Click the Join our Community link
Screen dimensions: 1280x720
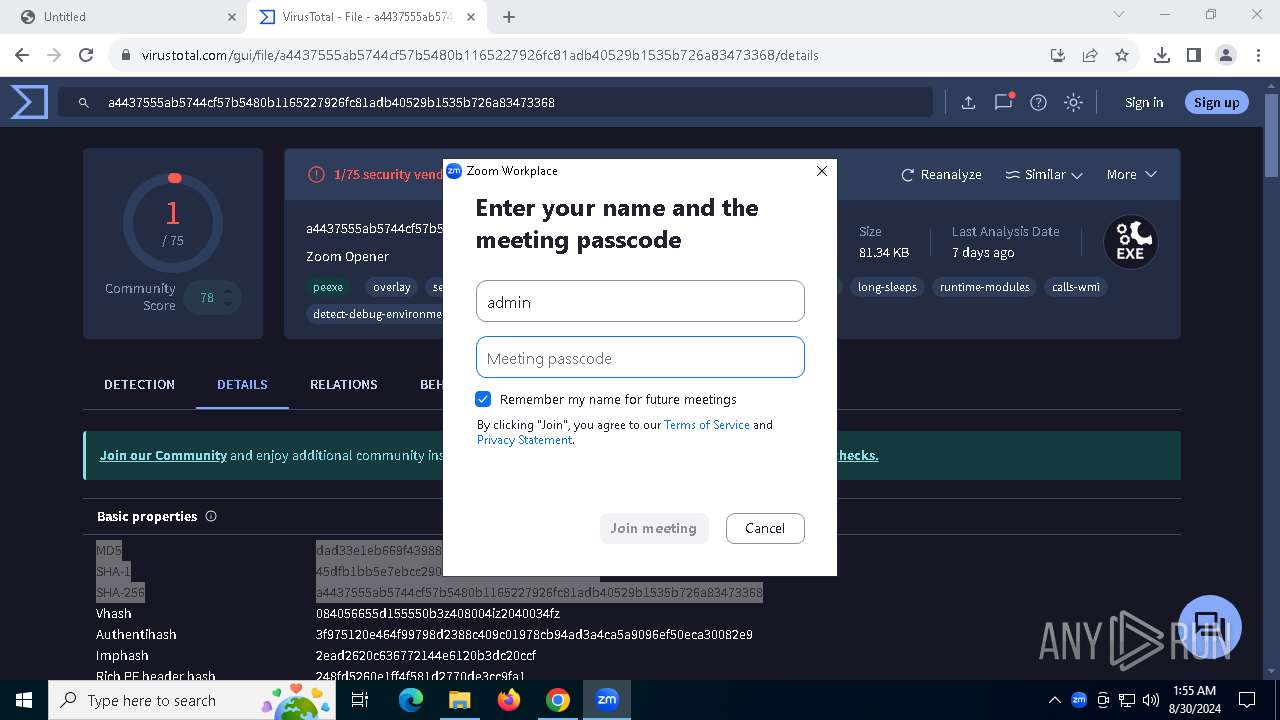click(x=163, y=455)
